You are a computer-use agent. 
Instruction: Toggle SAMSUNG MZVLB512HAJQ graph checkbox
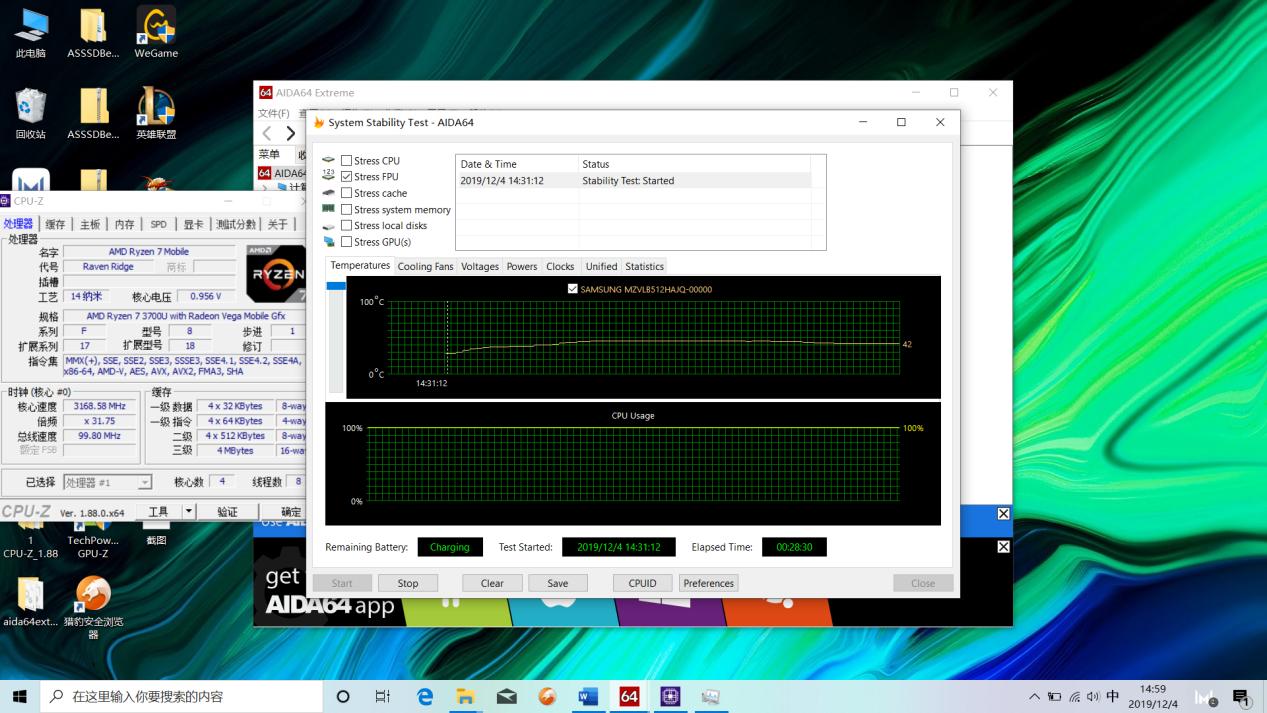click(x=573, y=289)
